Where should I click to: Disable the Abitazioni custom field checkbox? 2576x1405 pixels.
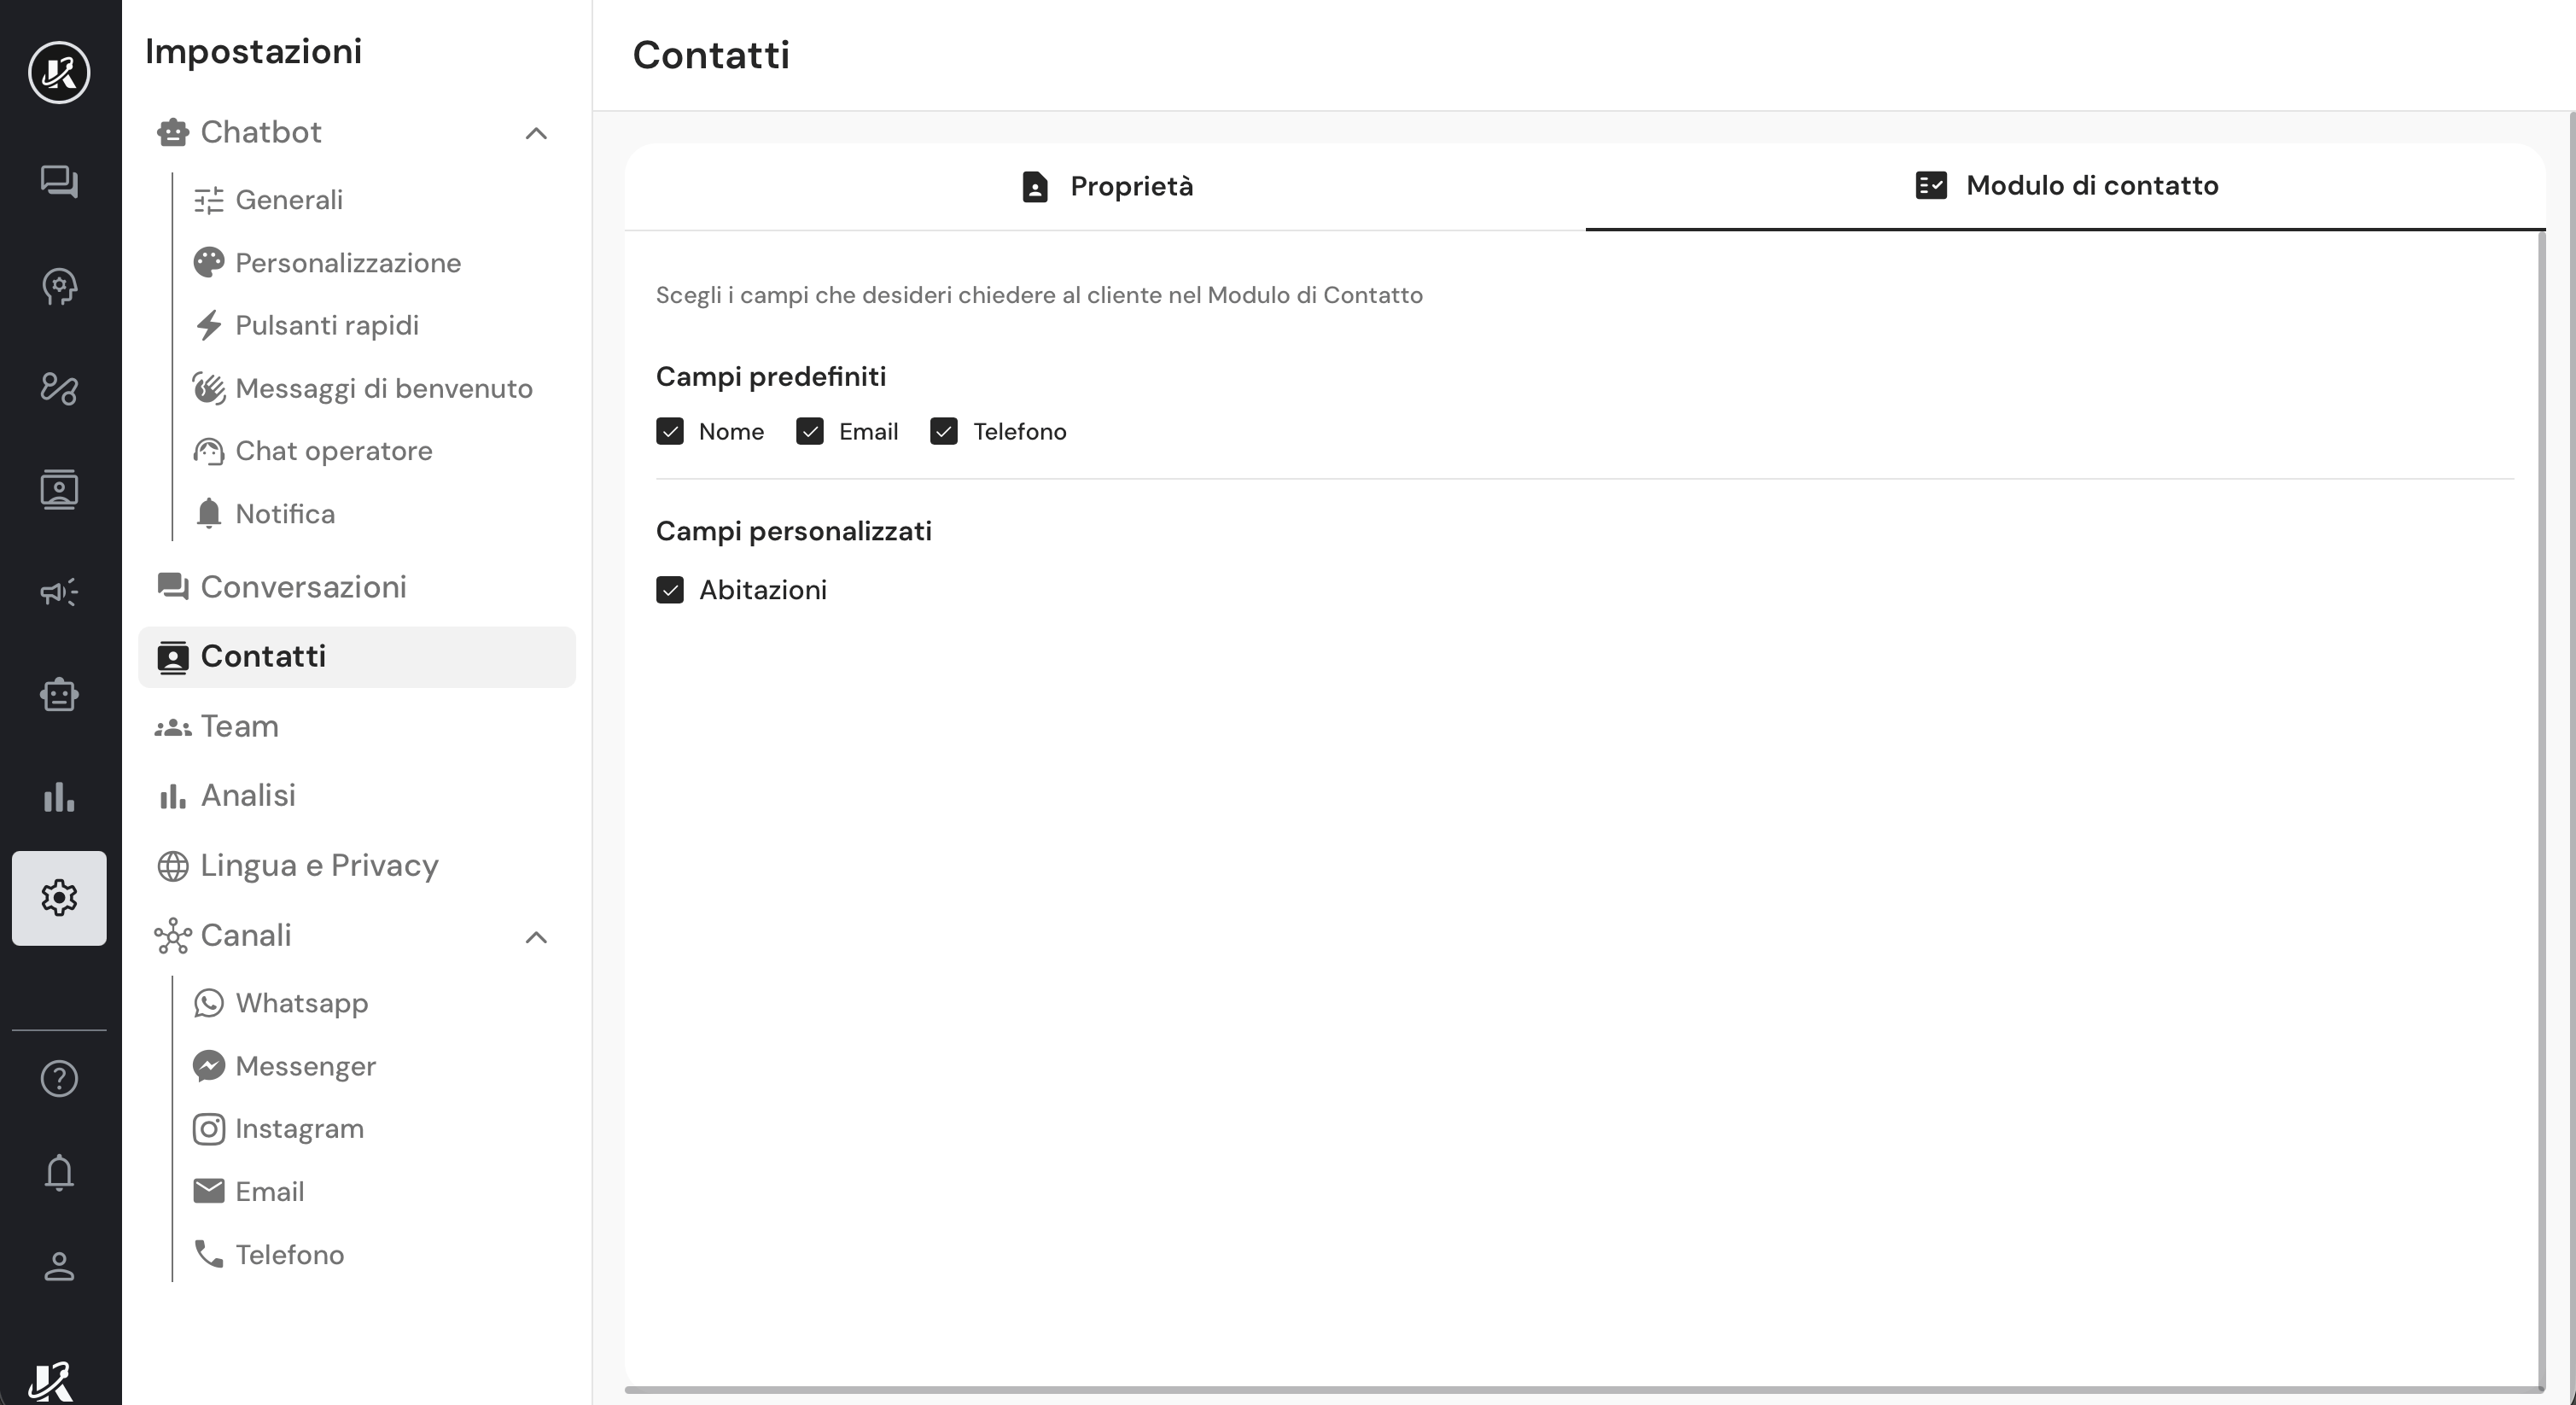pyautogui.click(x=670, y=590)
